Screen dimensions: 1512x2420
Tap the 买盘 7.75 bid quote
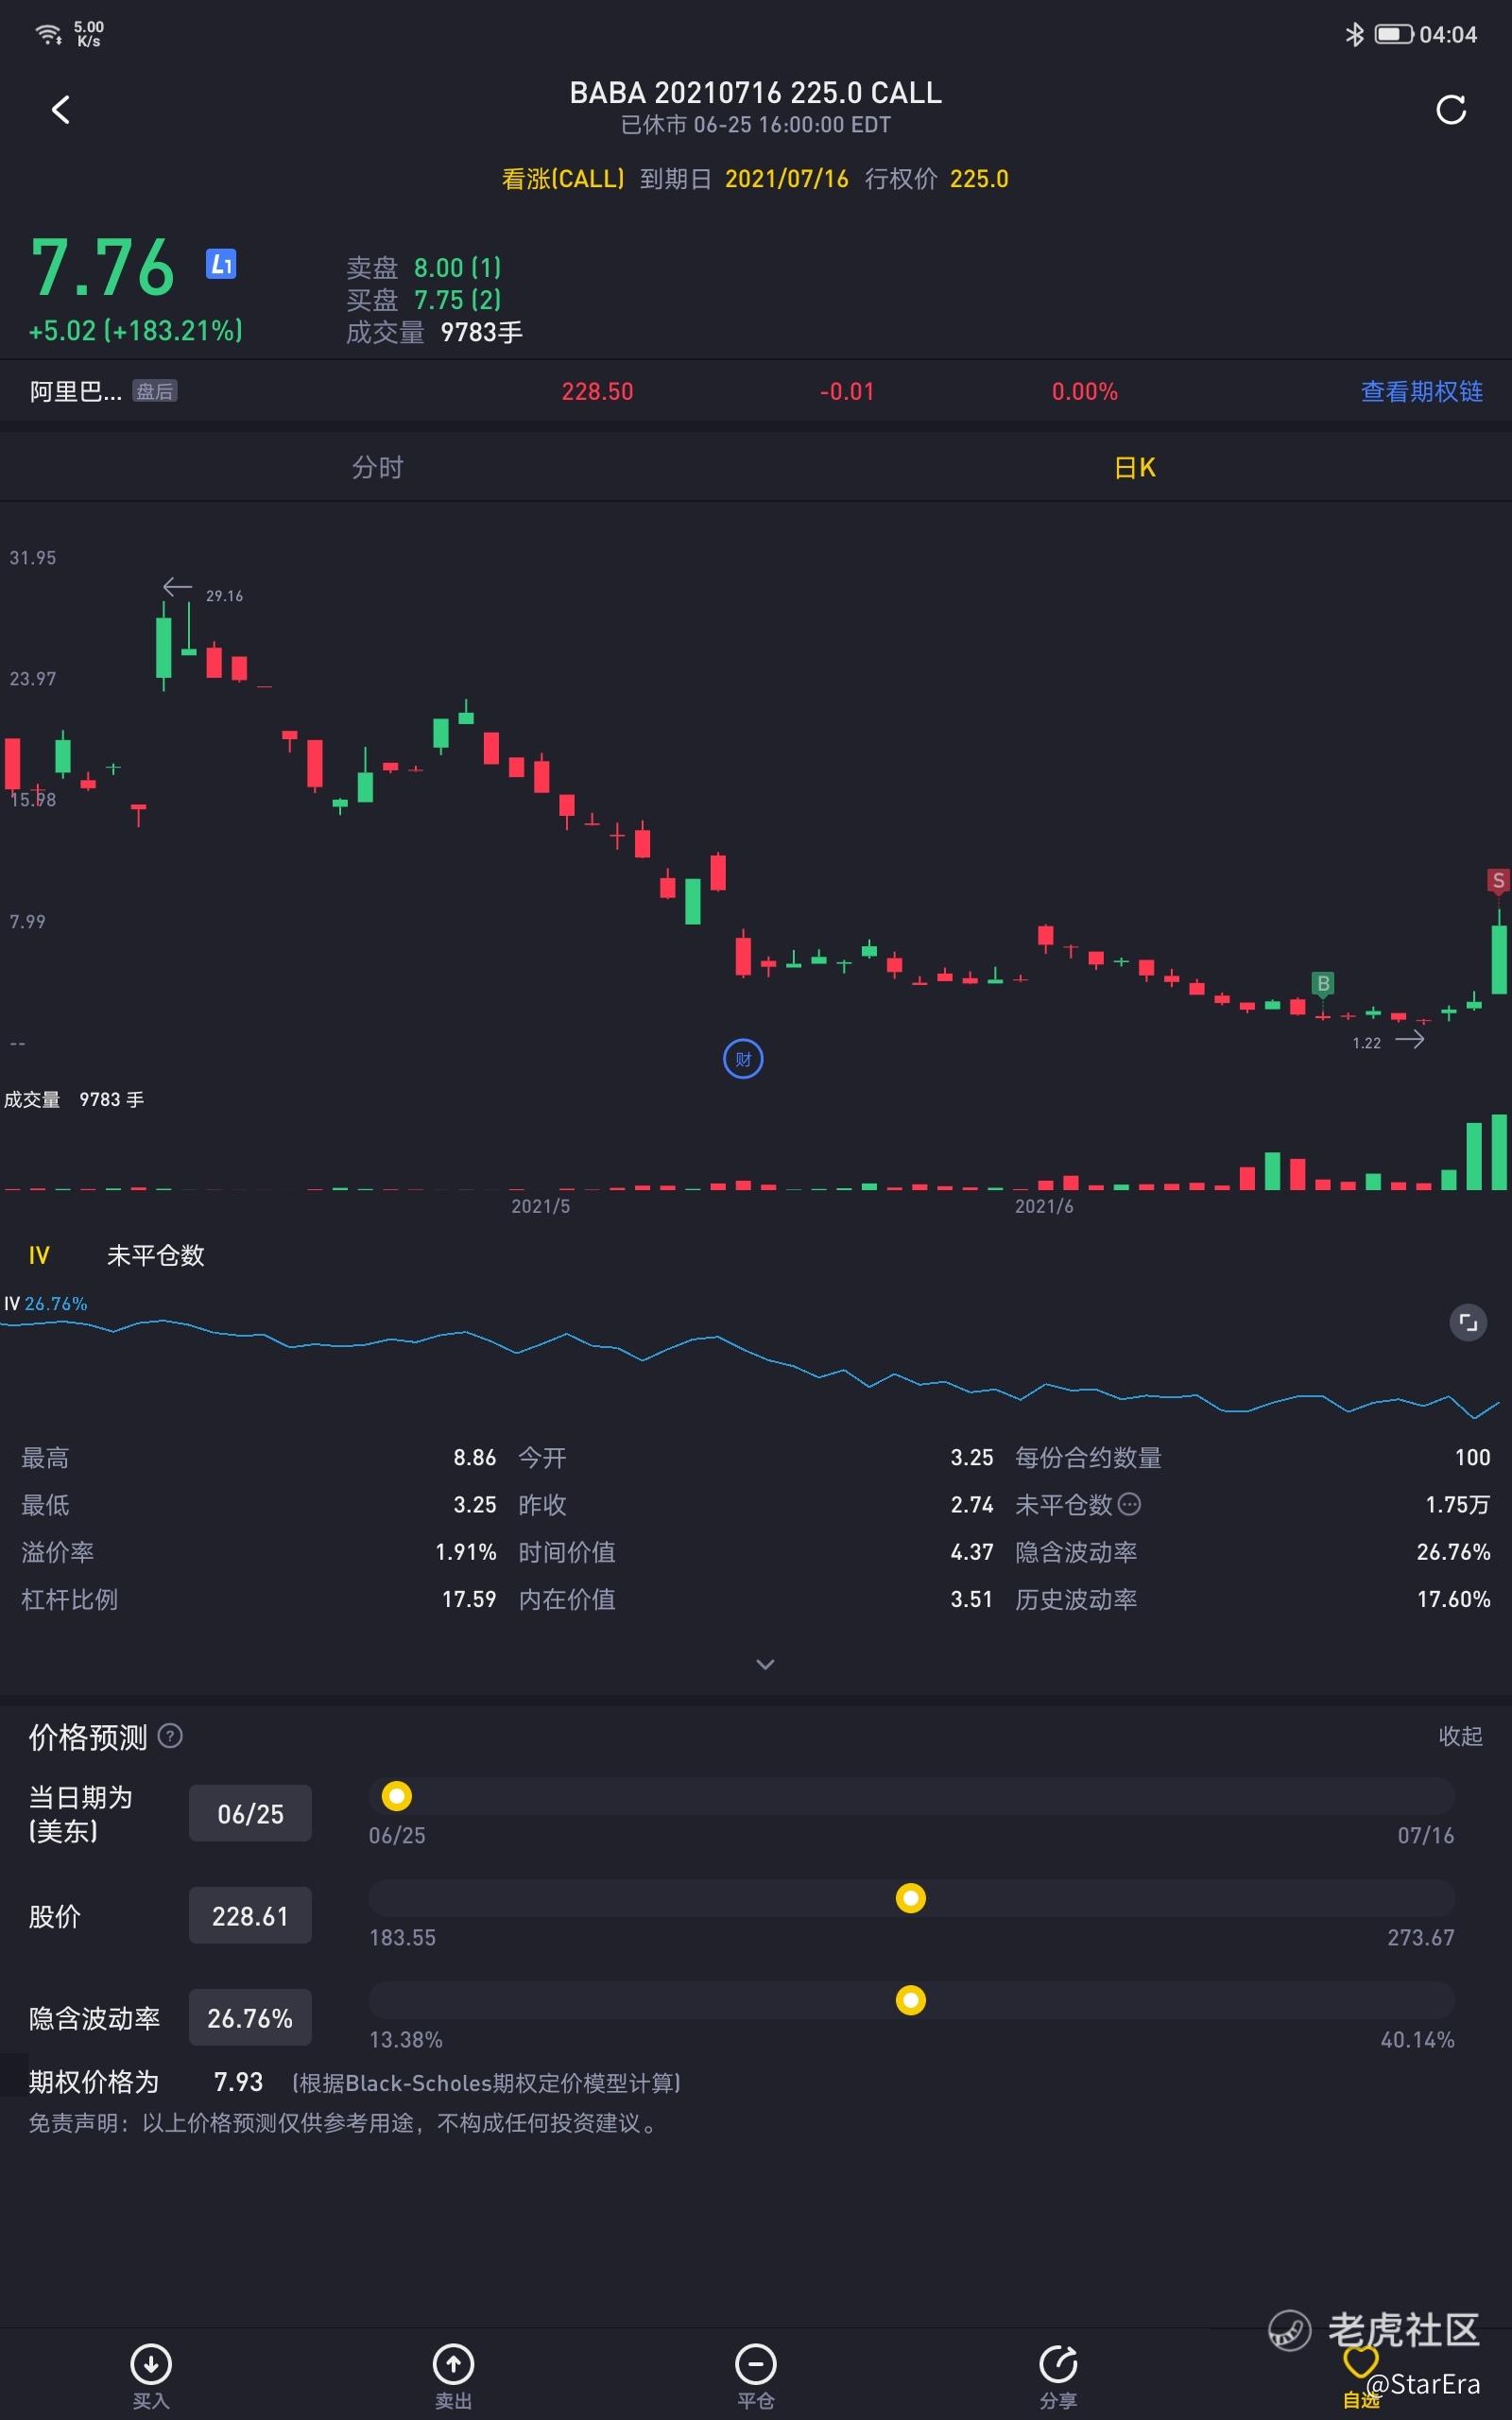424,300
